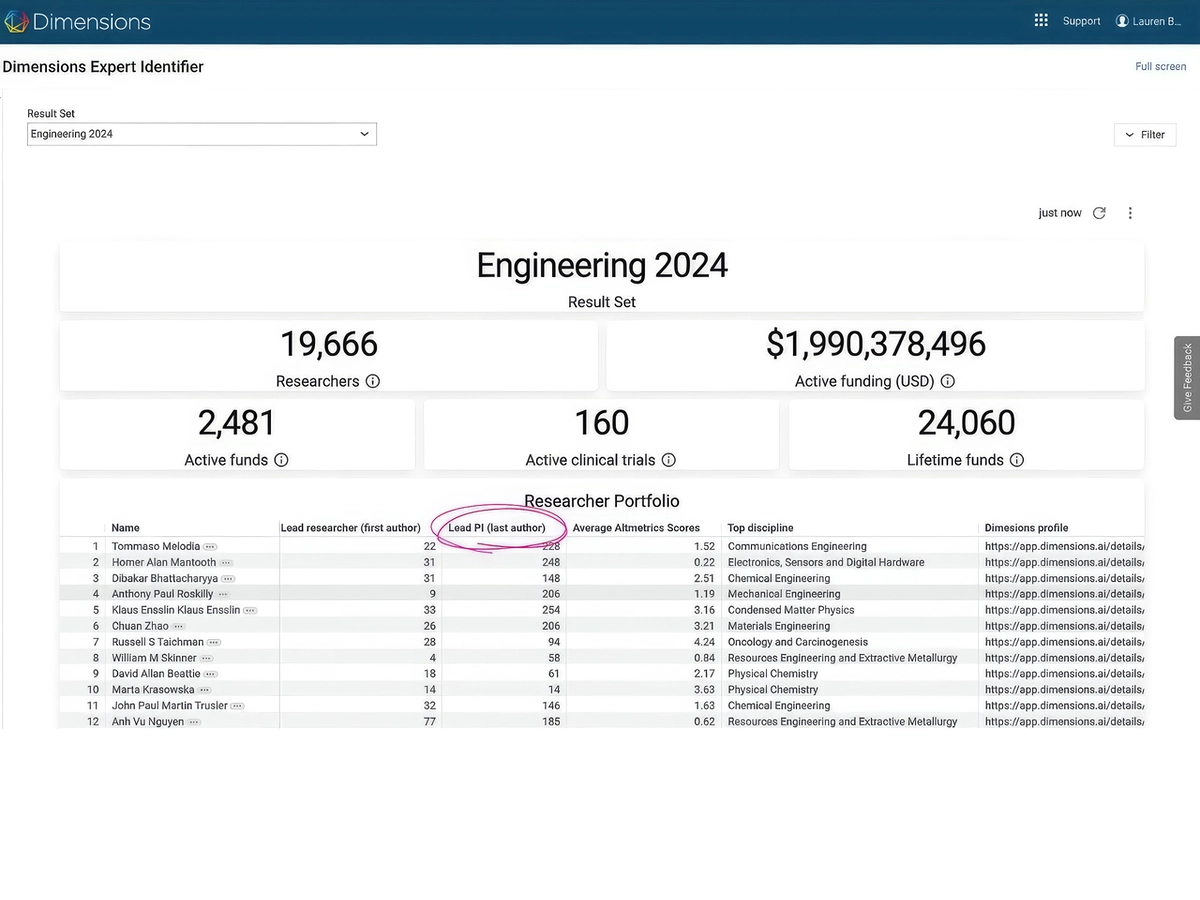Viewport: 1200px width, 900px height.
Task: Click the Dimensions logo
Action: (78, 21)
